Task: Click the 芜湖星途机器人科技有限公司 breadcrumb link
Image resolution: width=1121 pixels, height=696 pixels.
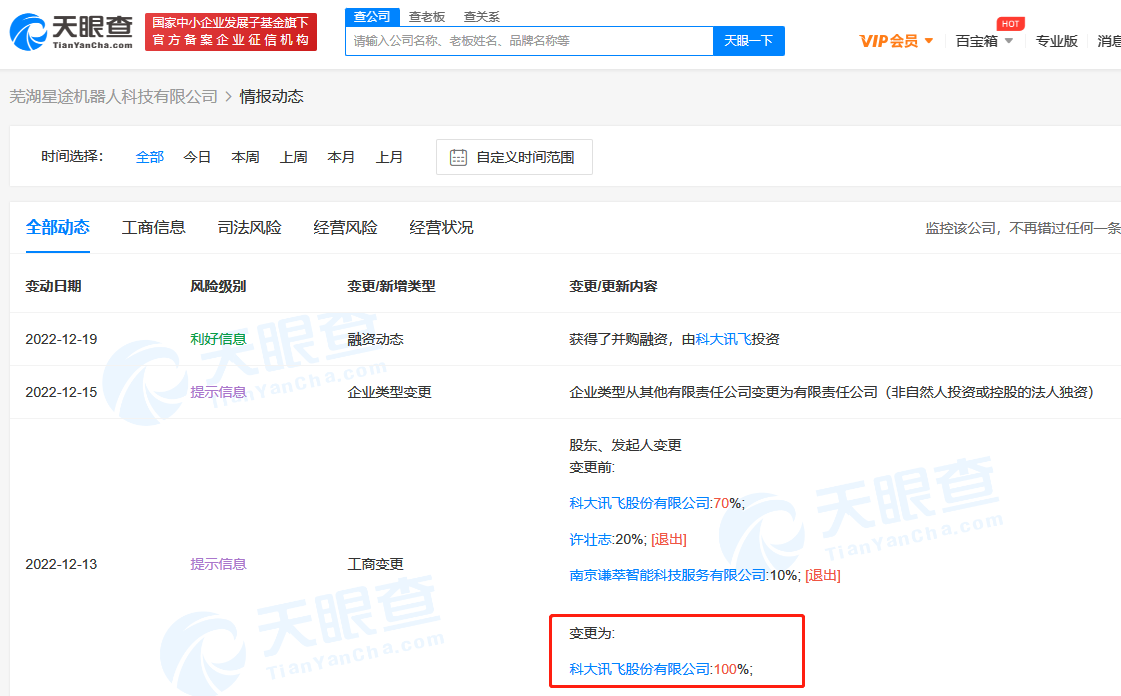Action: click(114, 96)
